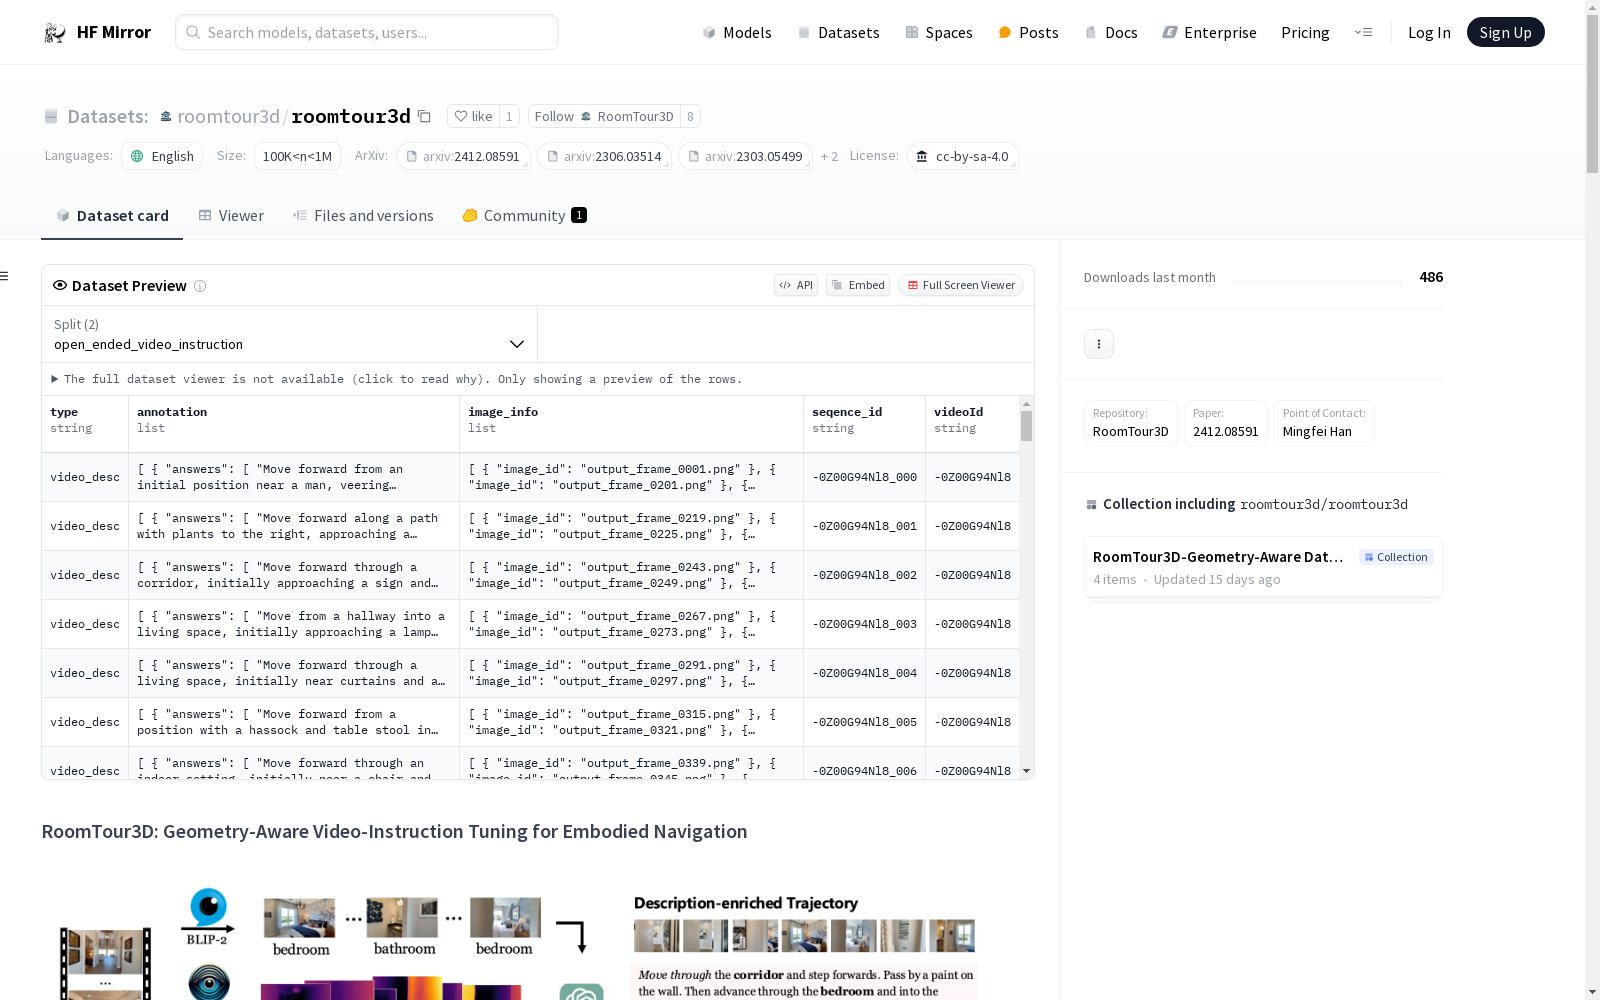Viewport: 1600px width, 1000px height.
Task: Select the English language tag
Action: [x=162, y=156]
